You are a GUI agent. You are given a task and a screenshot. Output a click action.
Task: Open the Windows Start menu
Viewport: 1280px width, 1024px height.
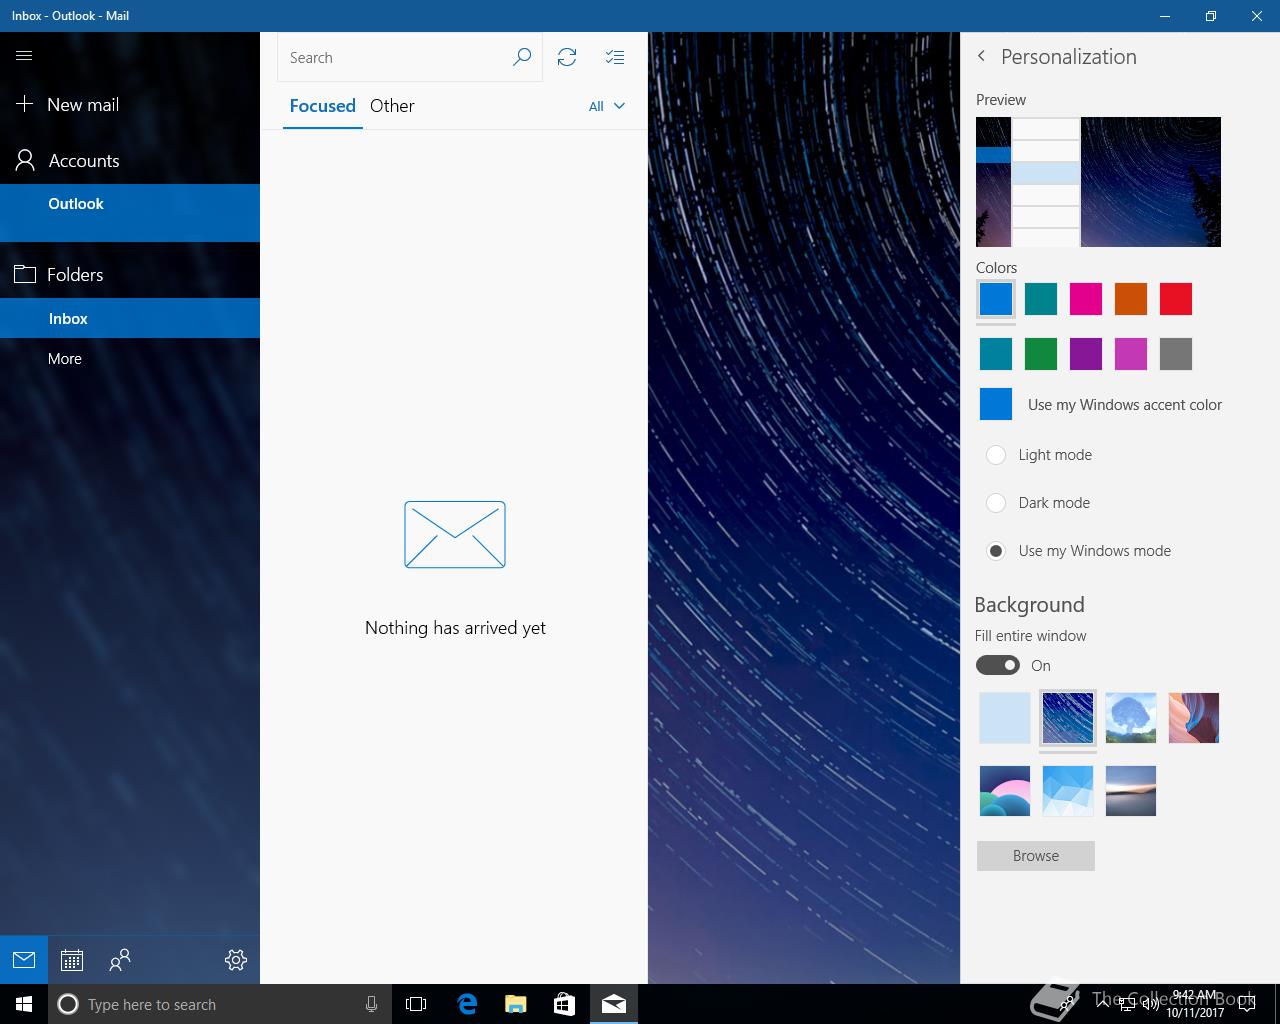[x=24, y=1004]
